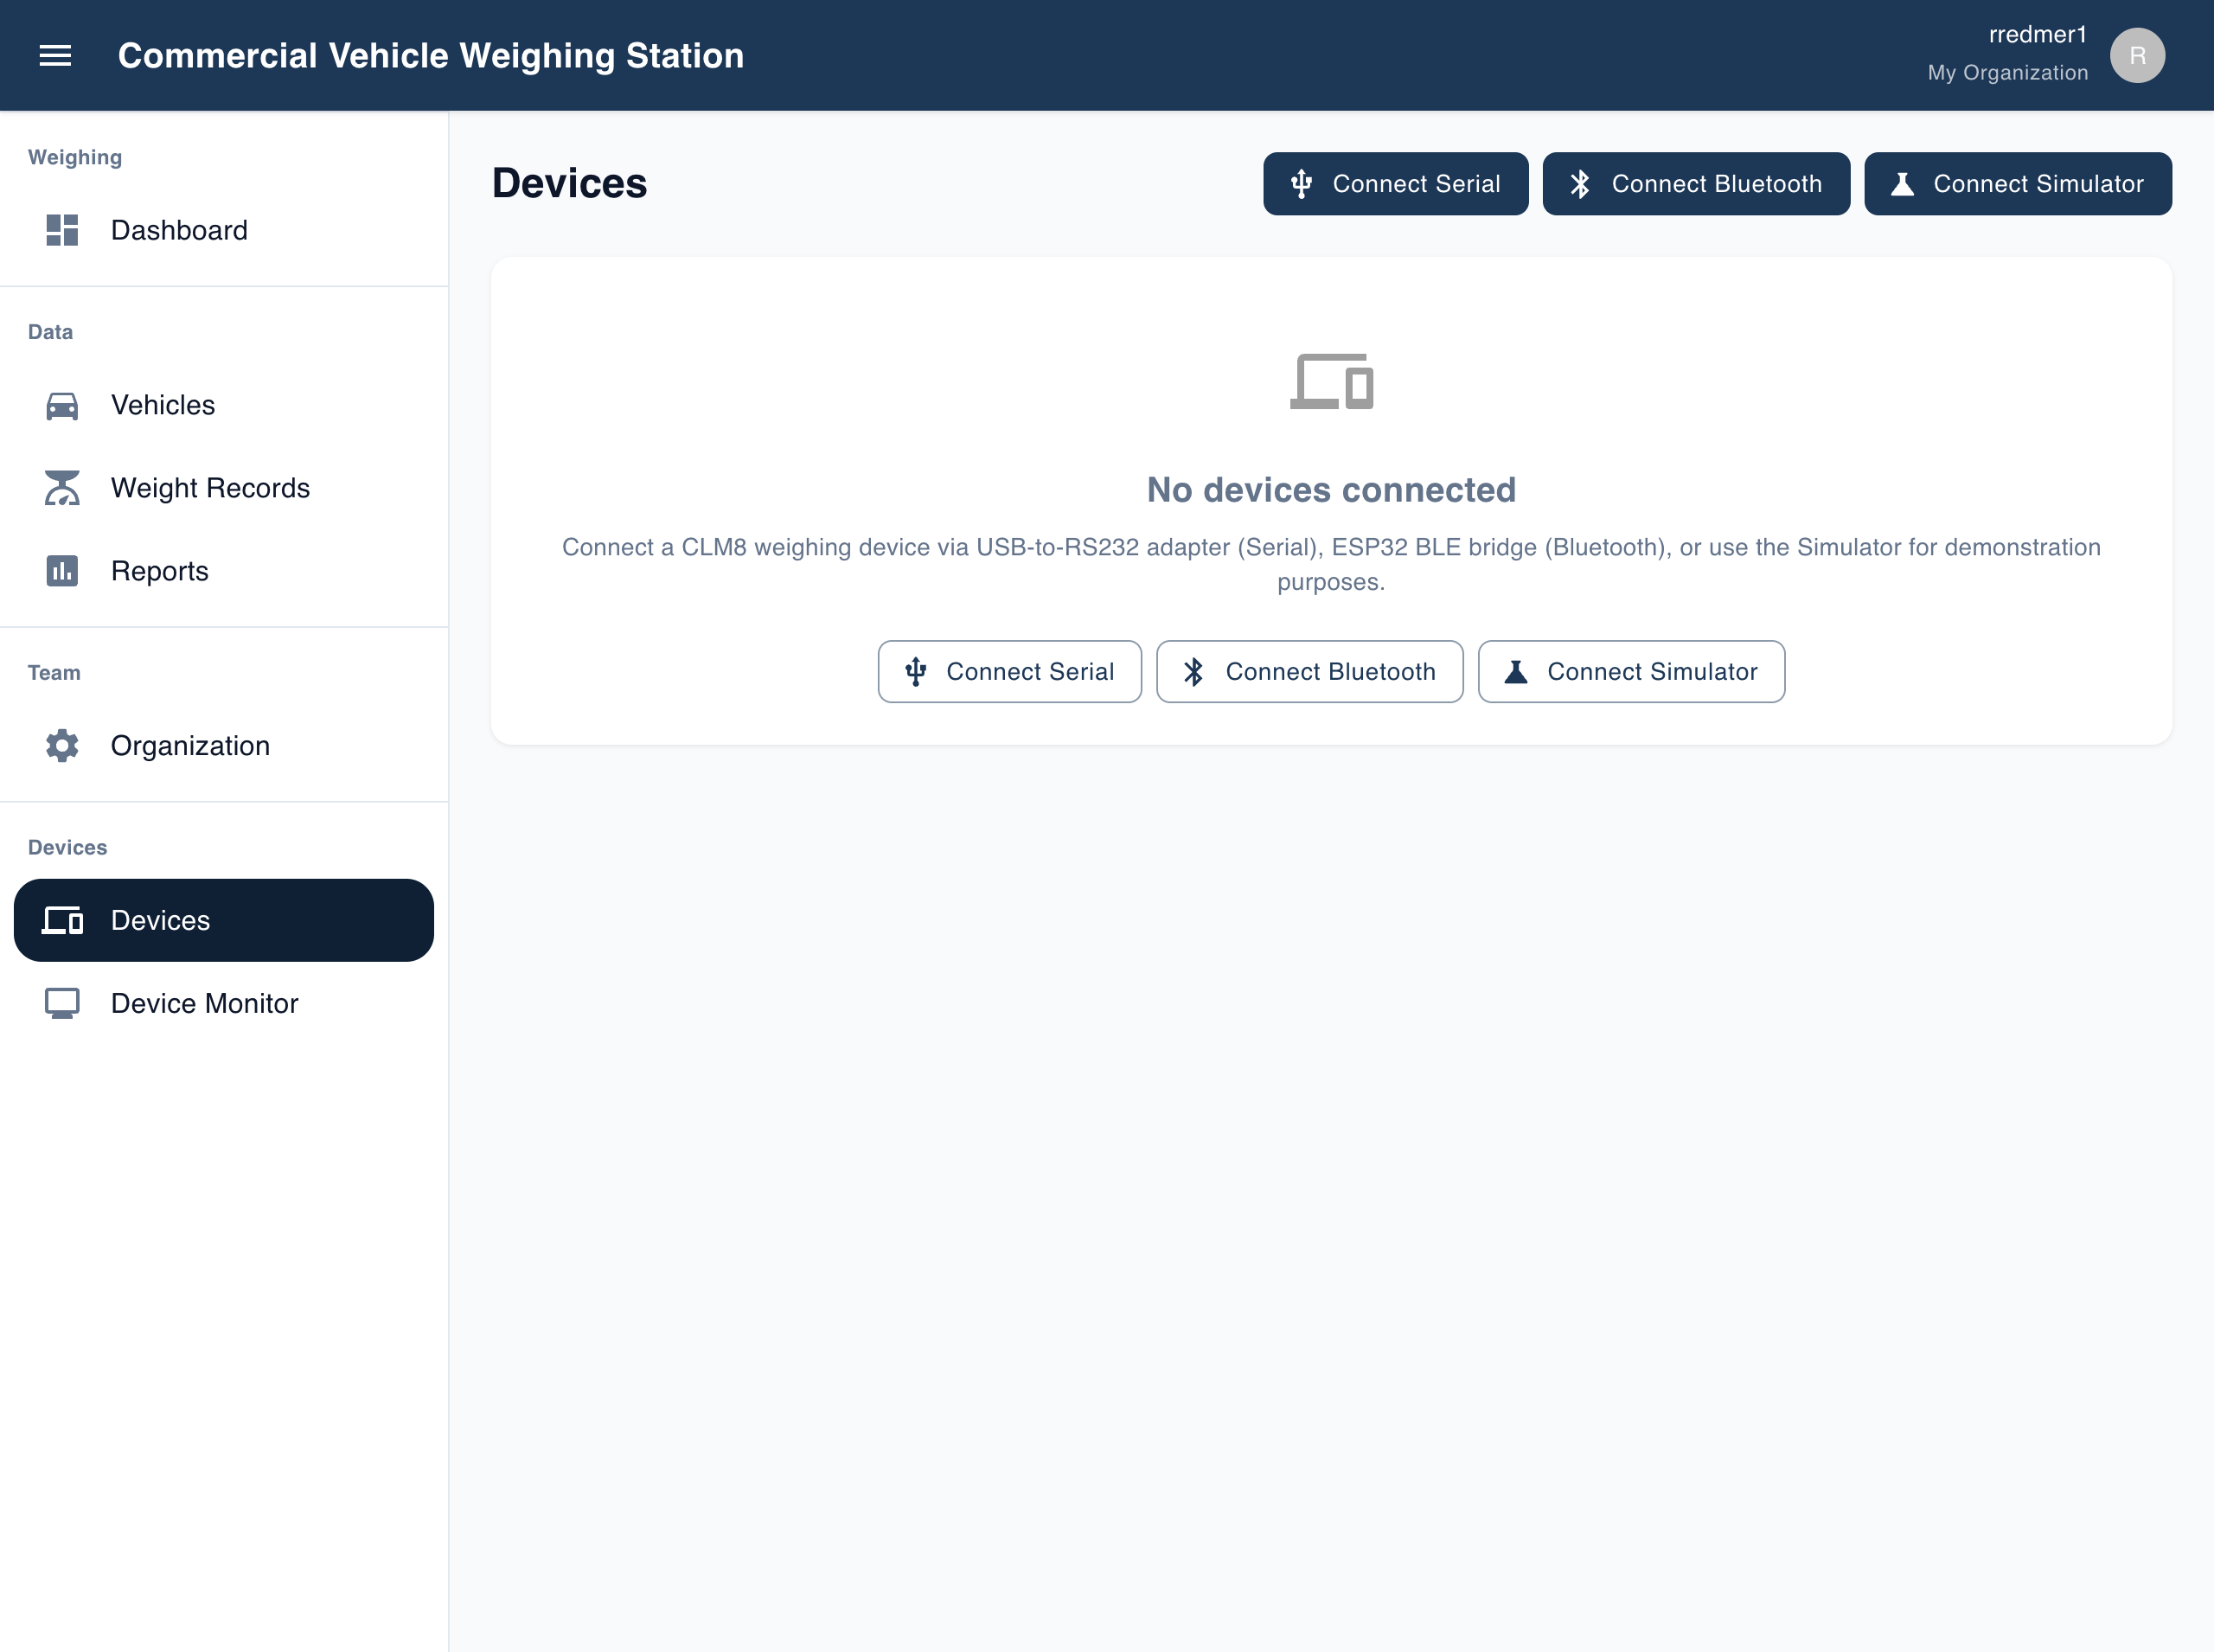Click the top Connect Serial button
This screenshot has height=1652, width=2214.
(x=1395, y=184)
